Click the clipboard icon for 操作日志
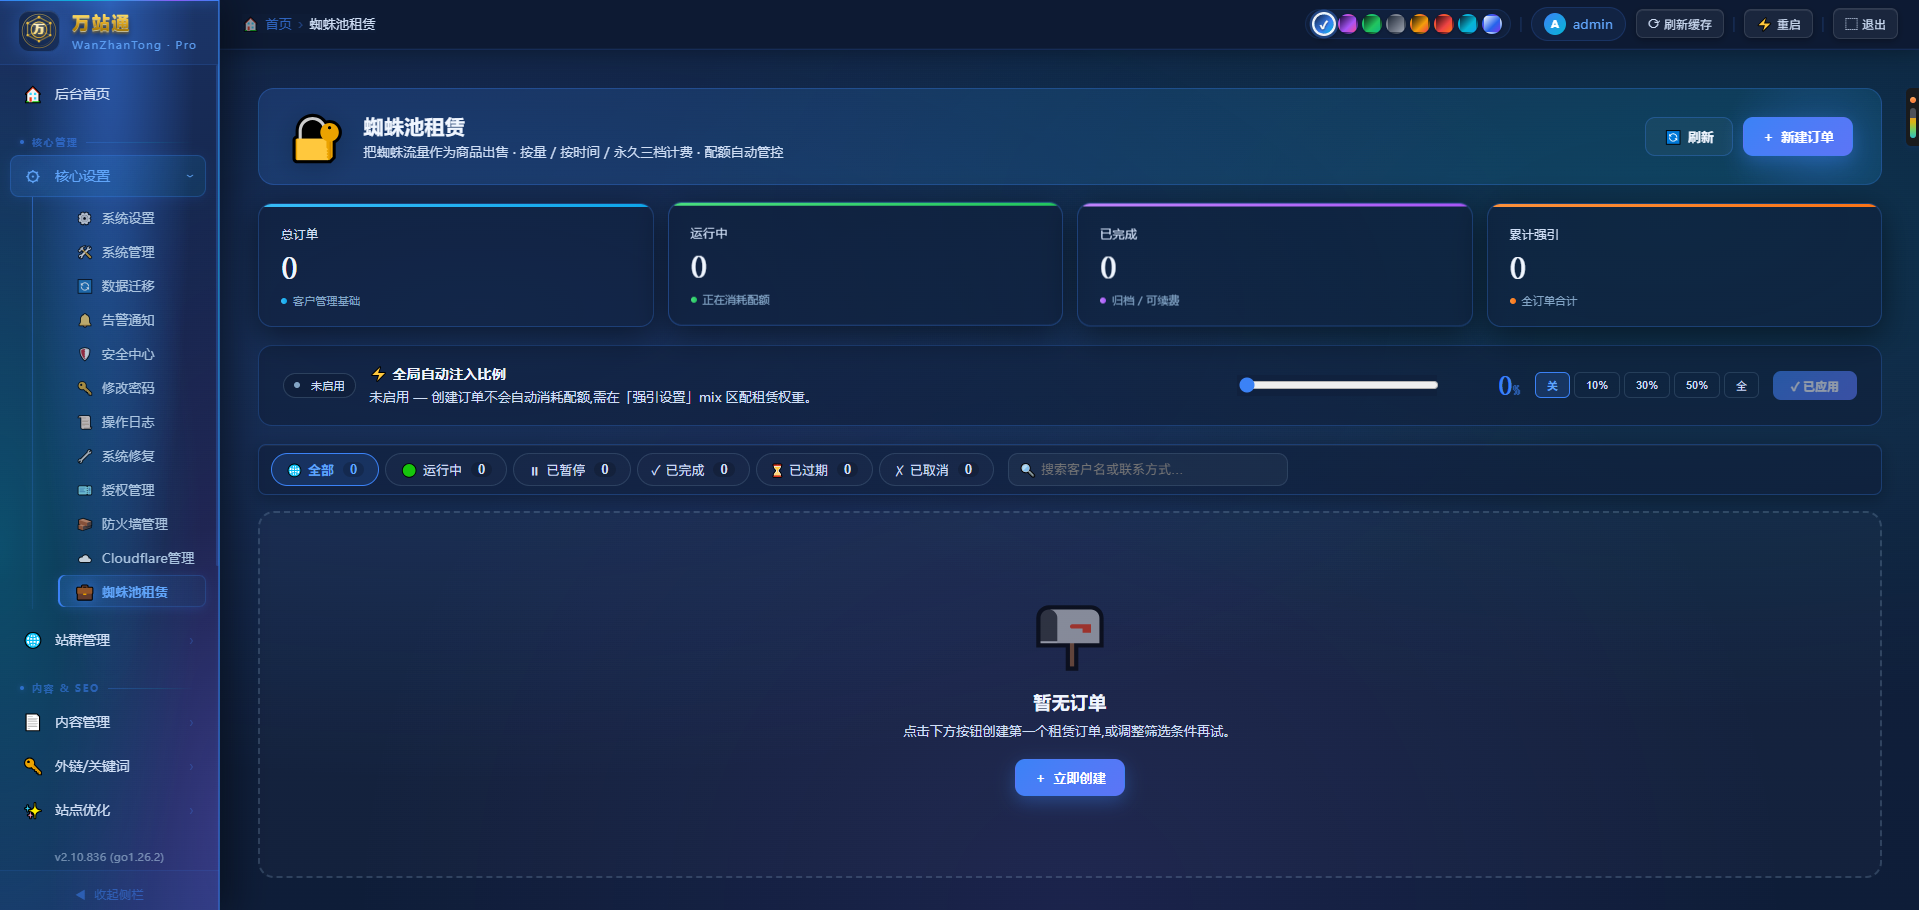Screen dimensions: 1919x910 [85, 422]
